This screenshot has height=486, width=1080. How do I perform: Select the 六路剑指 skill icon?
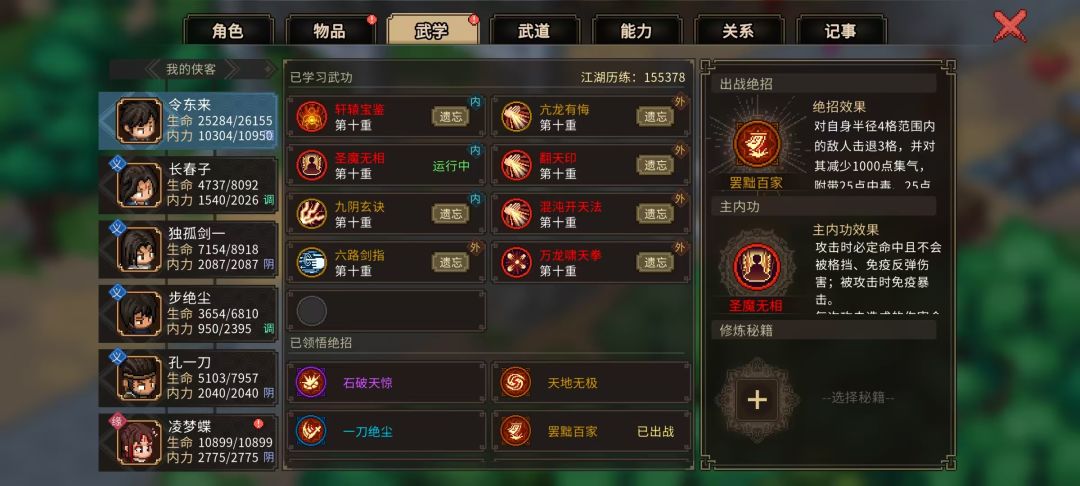point(311,262)
